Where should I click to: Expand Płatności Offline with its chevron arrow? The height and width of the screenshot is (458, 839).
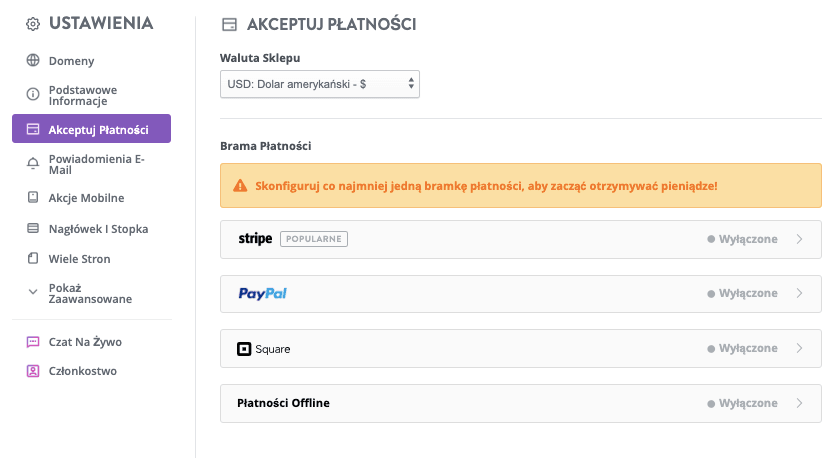coord(799,403)
